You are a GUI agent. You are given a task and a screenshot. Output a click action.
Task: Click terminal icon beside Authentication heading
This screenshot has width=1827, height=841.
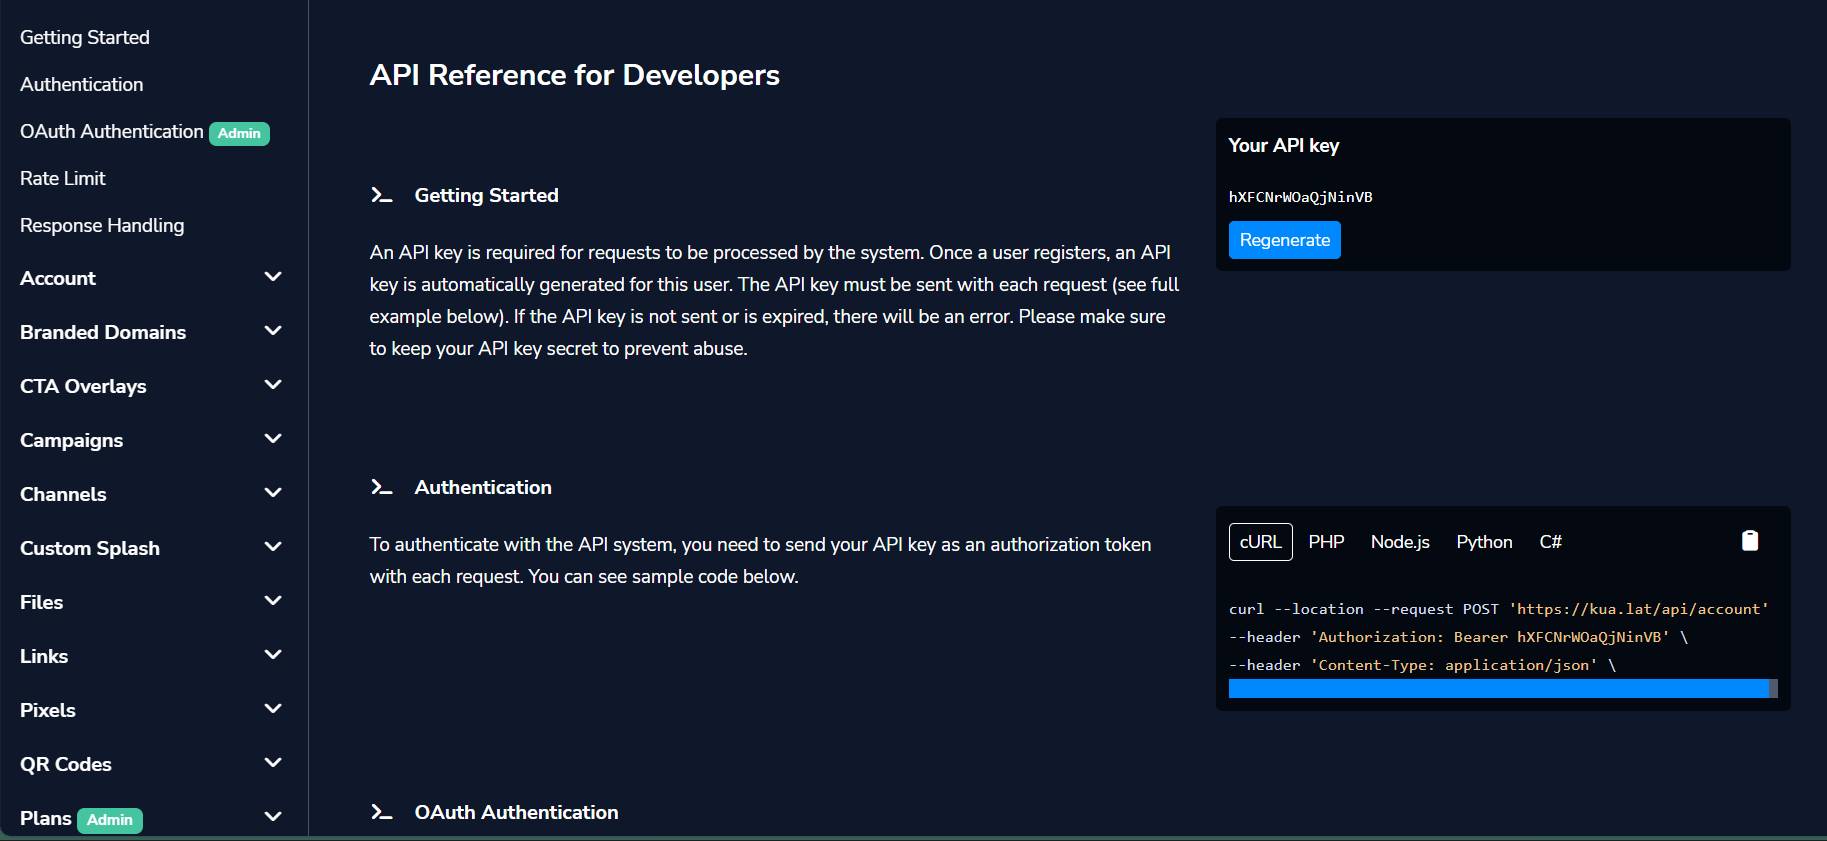click(x=381, y=487)
